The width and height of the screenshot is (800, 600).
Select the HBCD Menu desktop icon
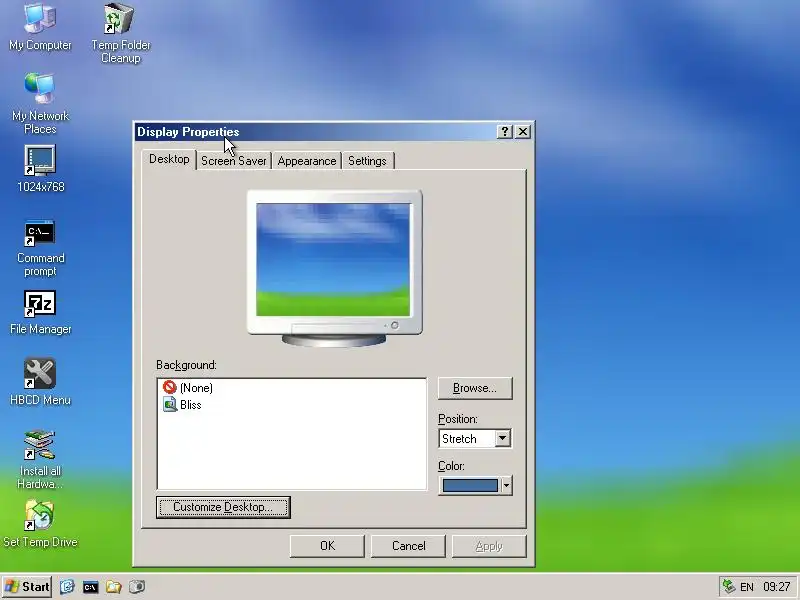(40, 382)
